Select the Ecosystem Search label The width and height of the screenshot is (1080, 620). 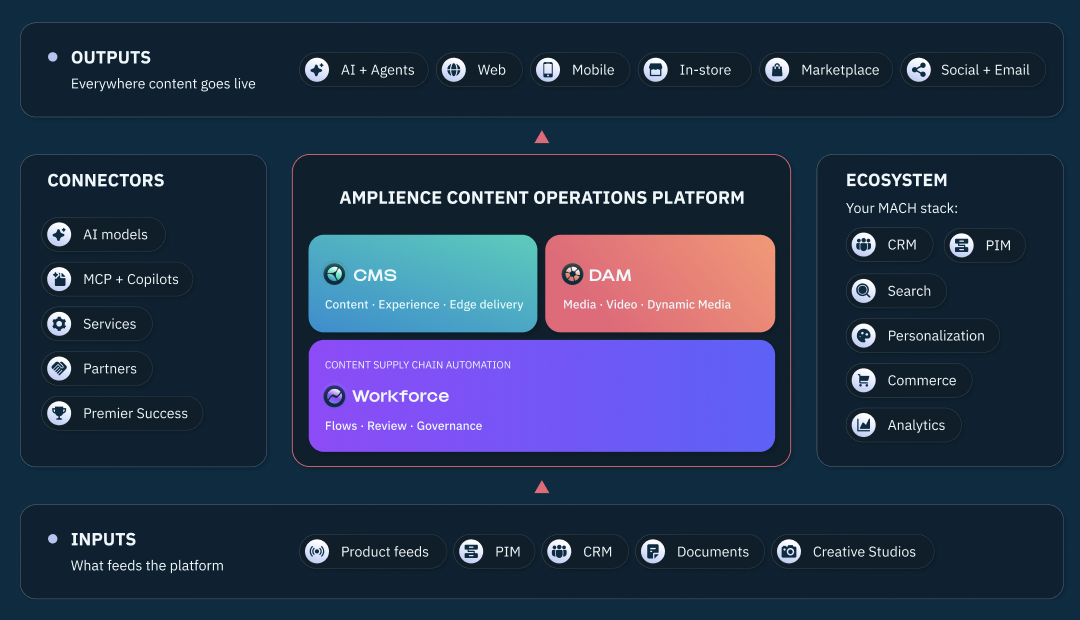pos(909,291)
